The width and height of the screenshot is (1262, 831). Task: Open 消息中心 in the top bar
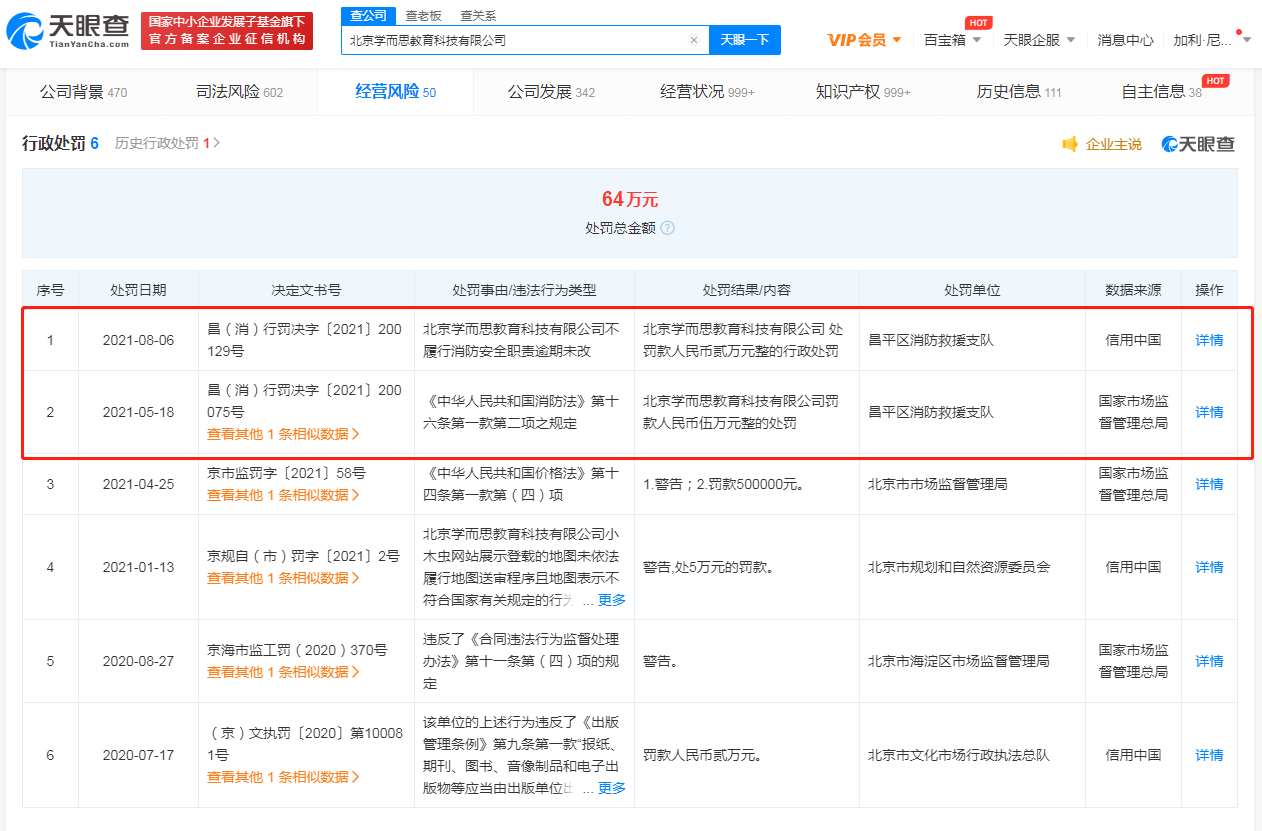coord(1125,40)
